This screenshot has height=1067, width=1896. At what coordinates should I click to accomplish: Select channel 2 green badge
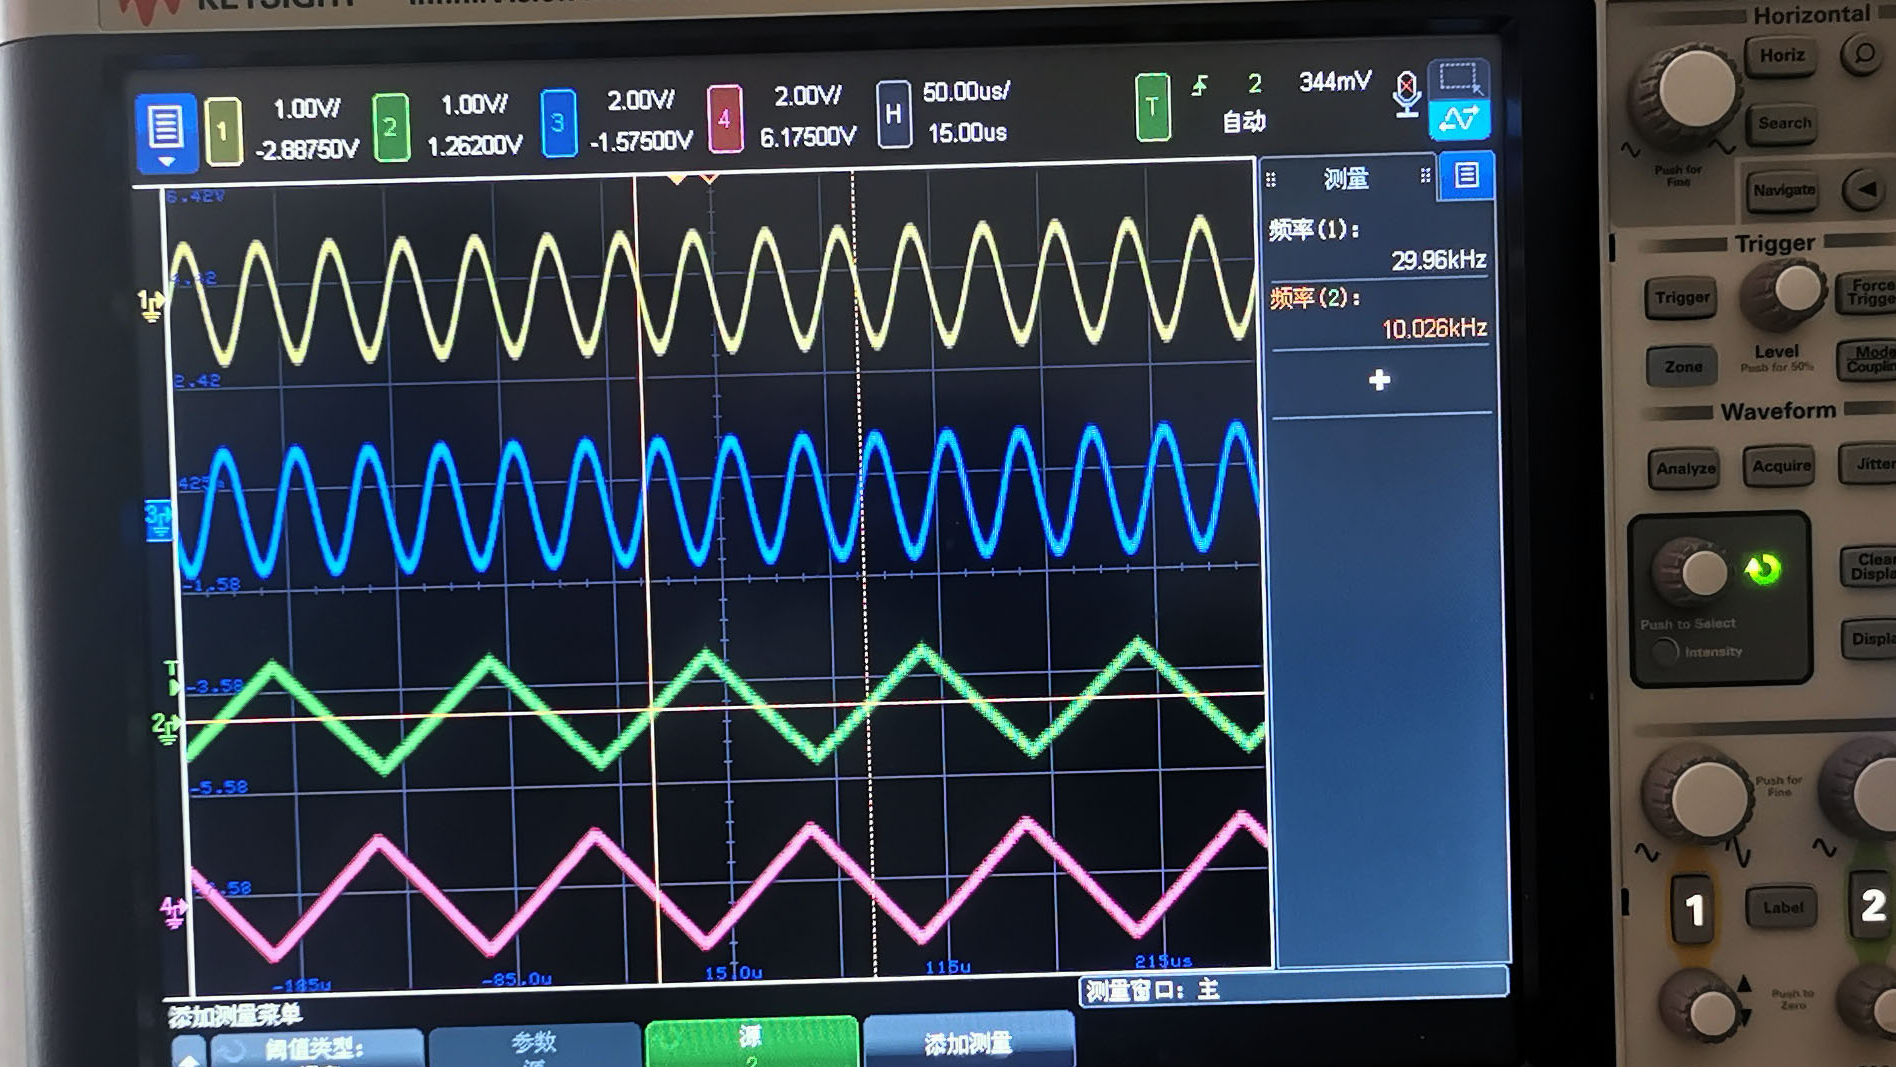pos(390,126)
